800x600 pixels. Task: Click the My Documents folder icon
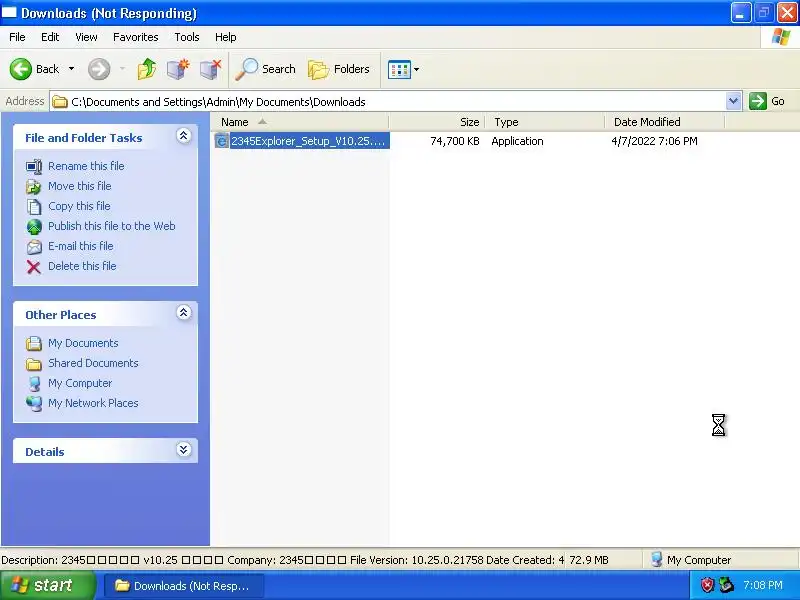(34, 343)
